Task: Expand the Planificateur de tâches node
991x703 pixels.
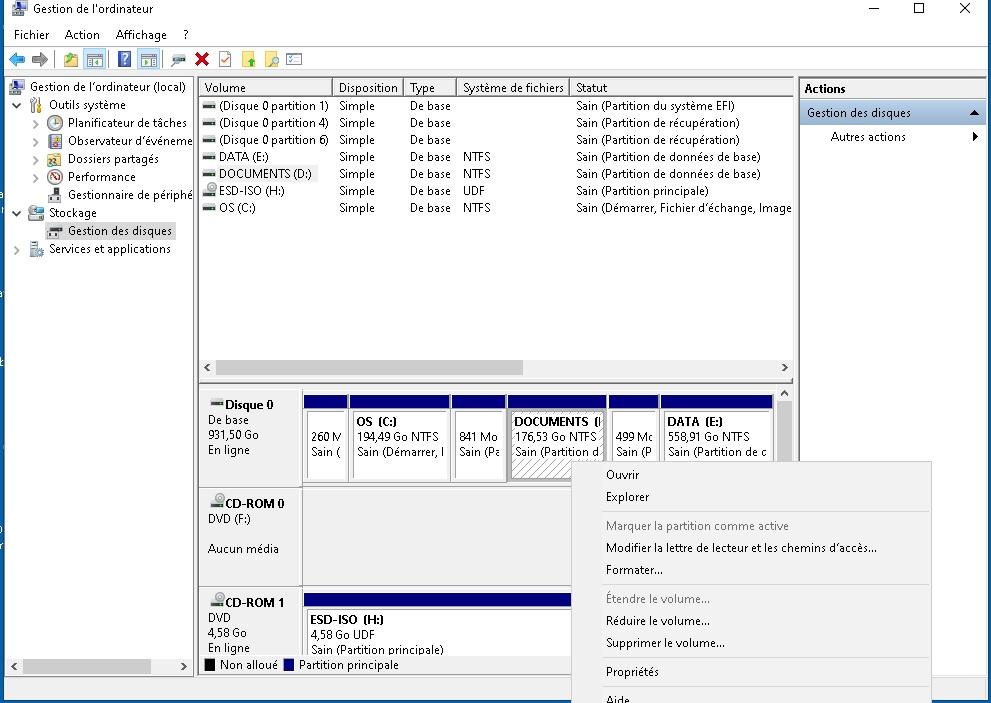Action: tap(36, 123)
